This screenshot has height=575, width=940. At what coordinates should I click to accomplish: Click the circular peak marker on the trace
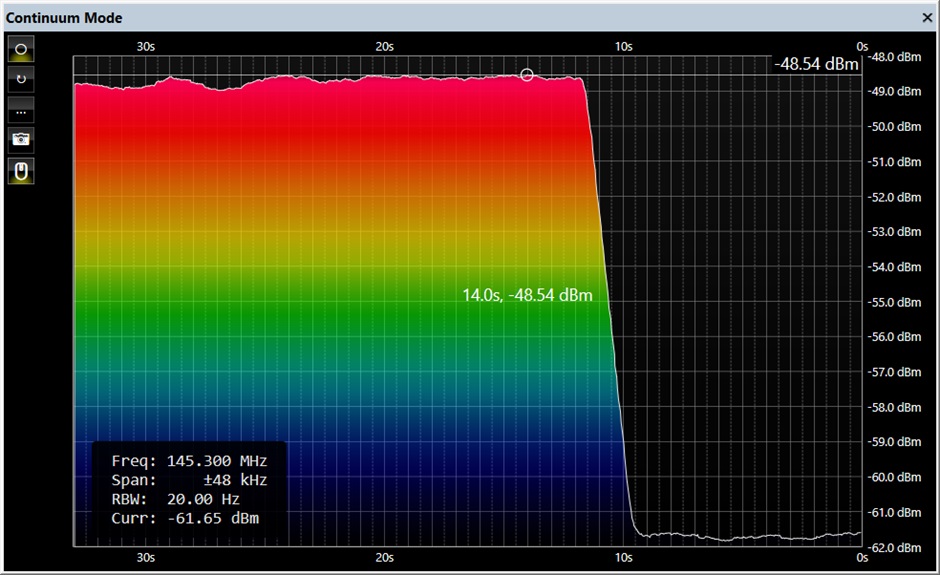pos(526,75)
